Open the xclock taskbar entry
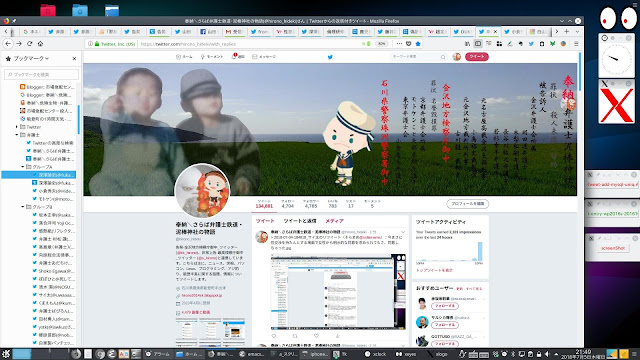The height and width of the screenshot is (360, 640). coord(376,354)
